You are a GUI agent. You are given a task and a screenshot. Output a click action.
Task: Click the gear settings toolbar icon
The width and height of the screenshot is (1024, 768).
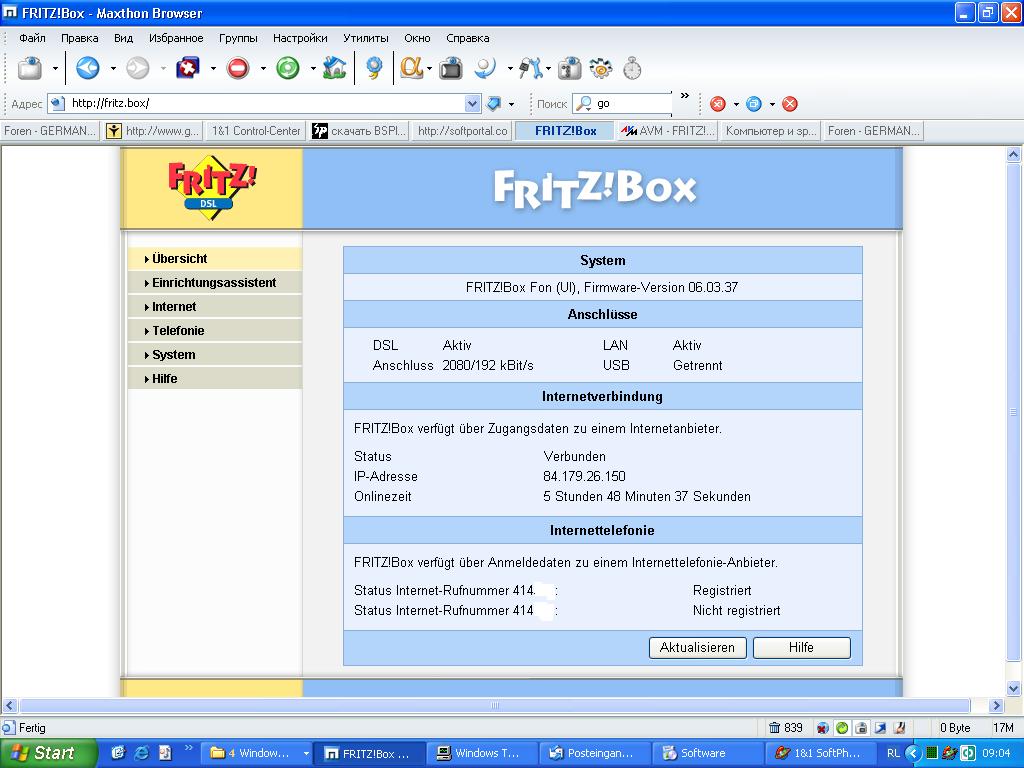600,68
